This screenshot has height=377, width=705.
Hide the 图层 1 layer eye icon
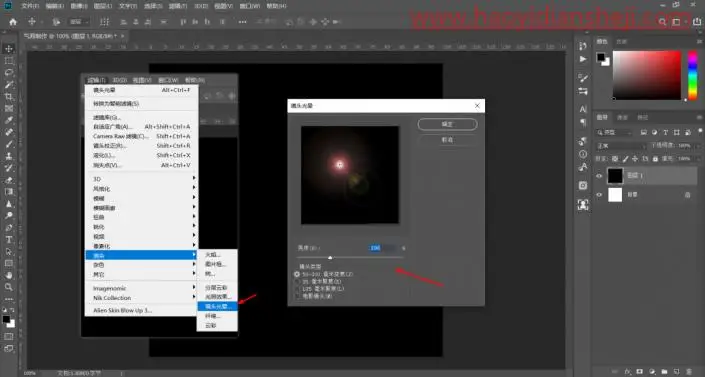(599, 176)
